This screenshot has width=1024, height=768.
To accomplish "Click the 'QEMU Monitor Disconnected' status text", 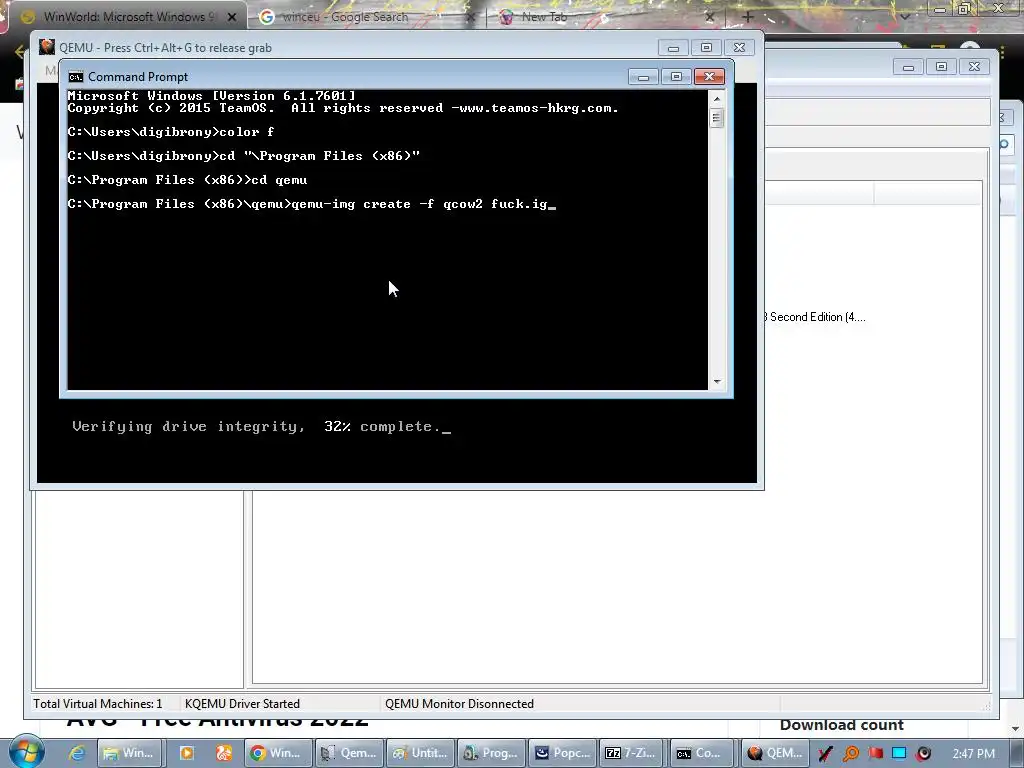I will [x=459, y=703].
